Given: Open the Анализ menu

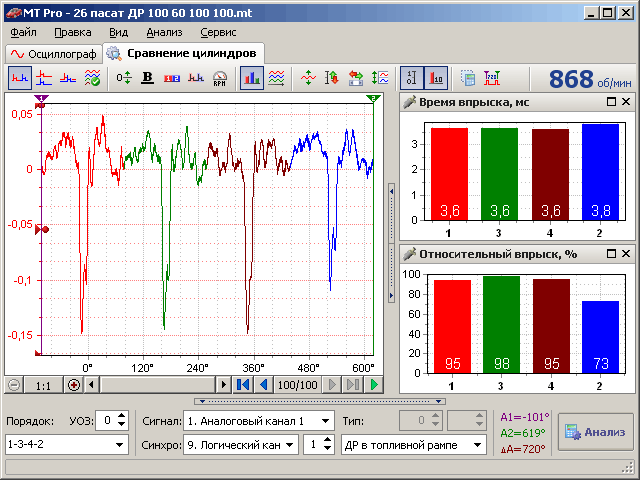Looking at the screenshot, I should pyautogui.click(x=164, y=32).
